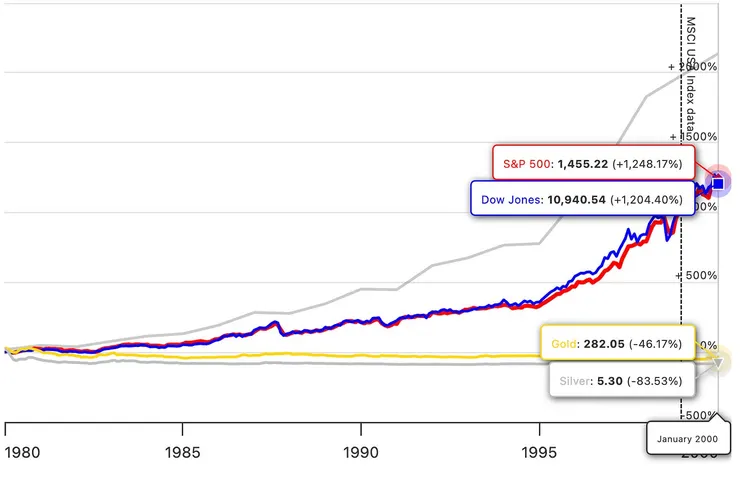Viewport: 740px width, 484px height.
Task: Click the gray triangle Silver marker
Action: (717, 362)
